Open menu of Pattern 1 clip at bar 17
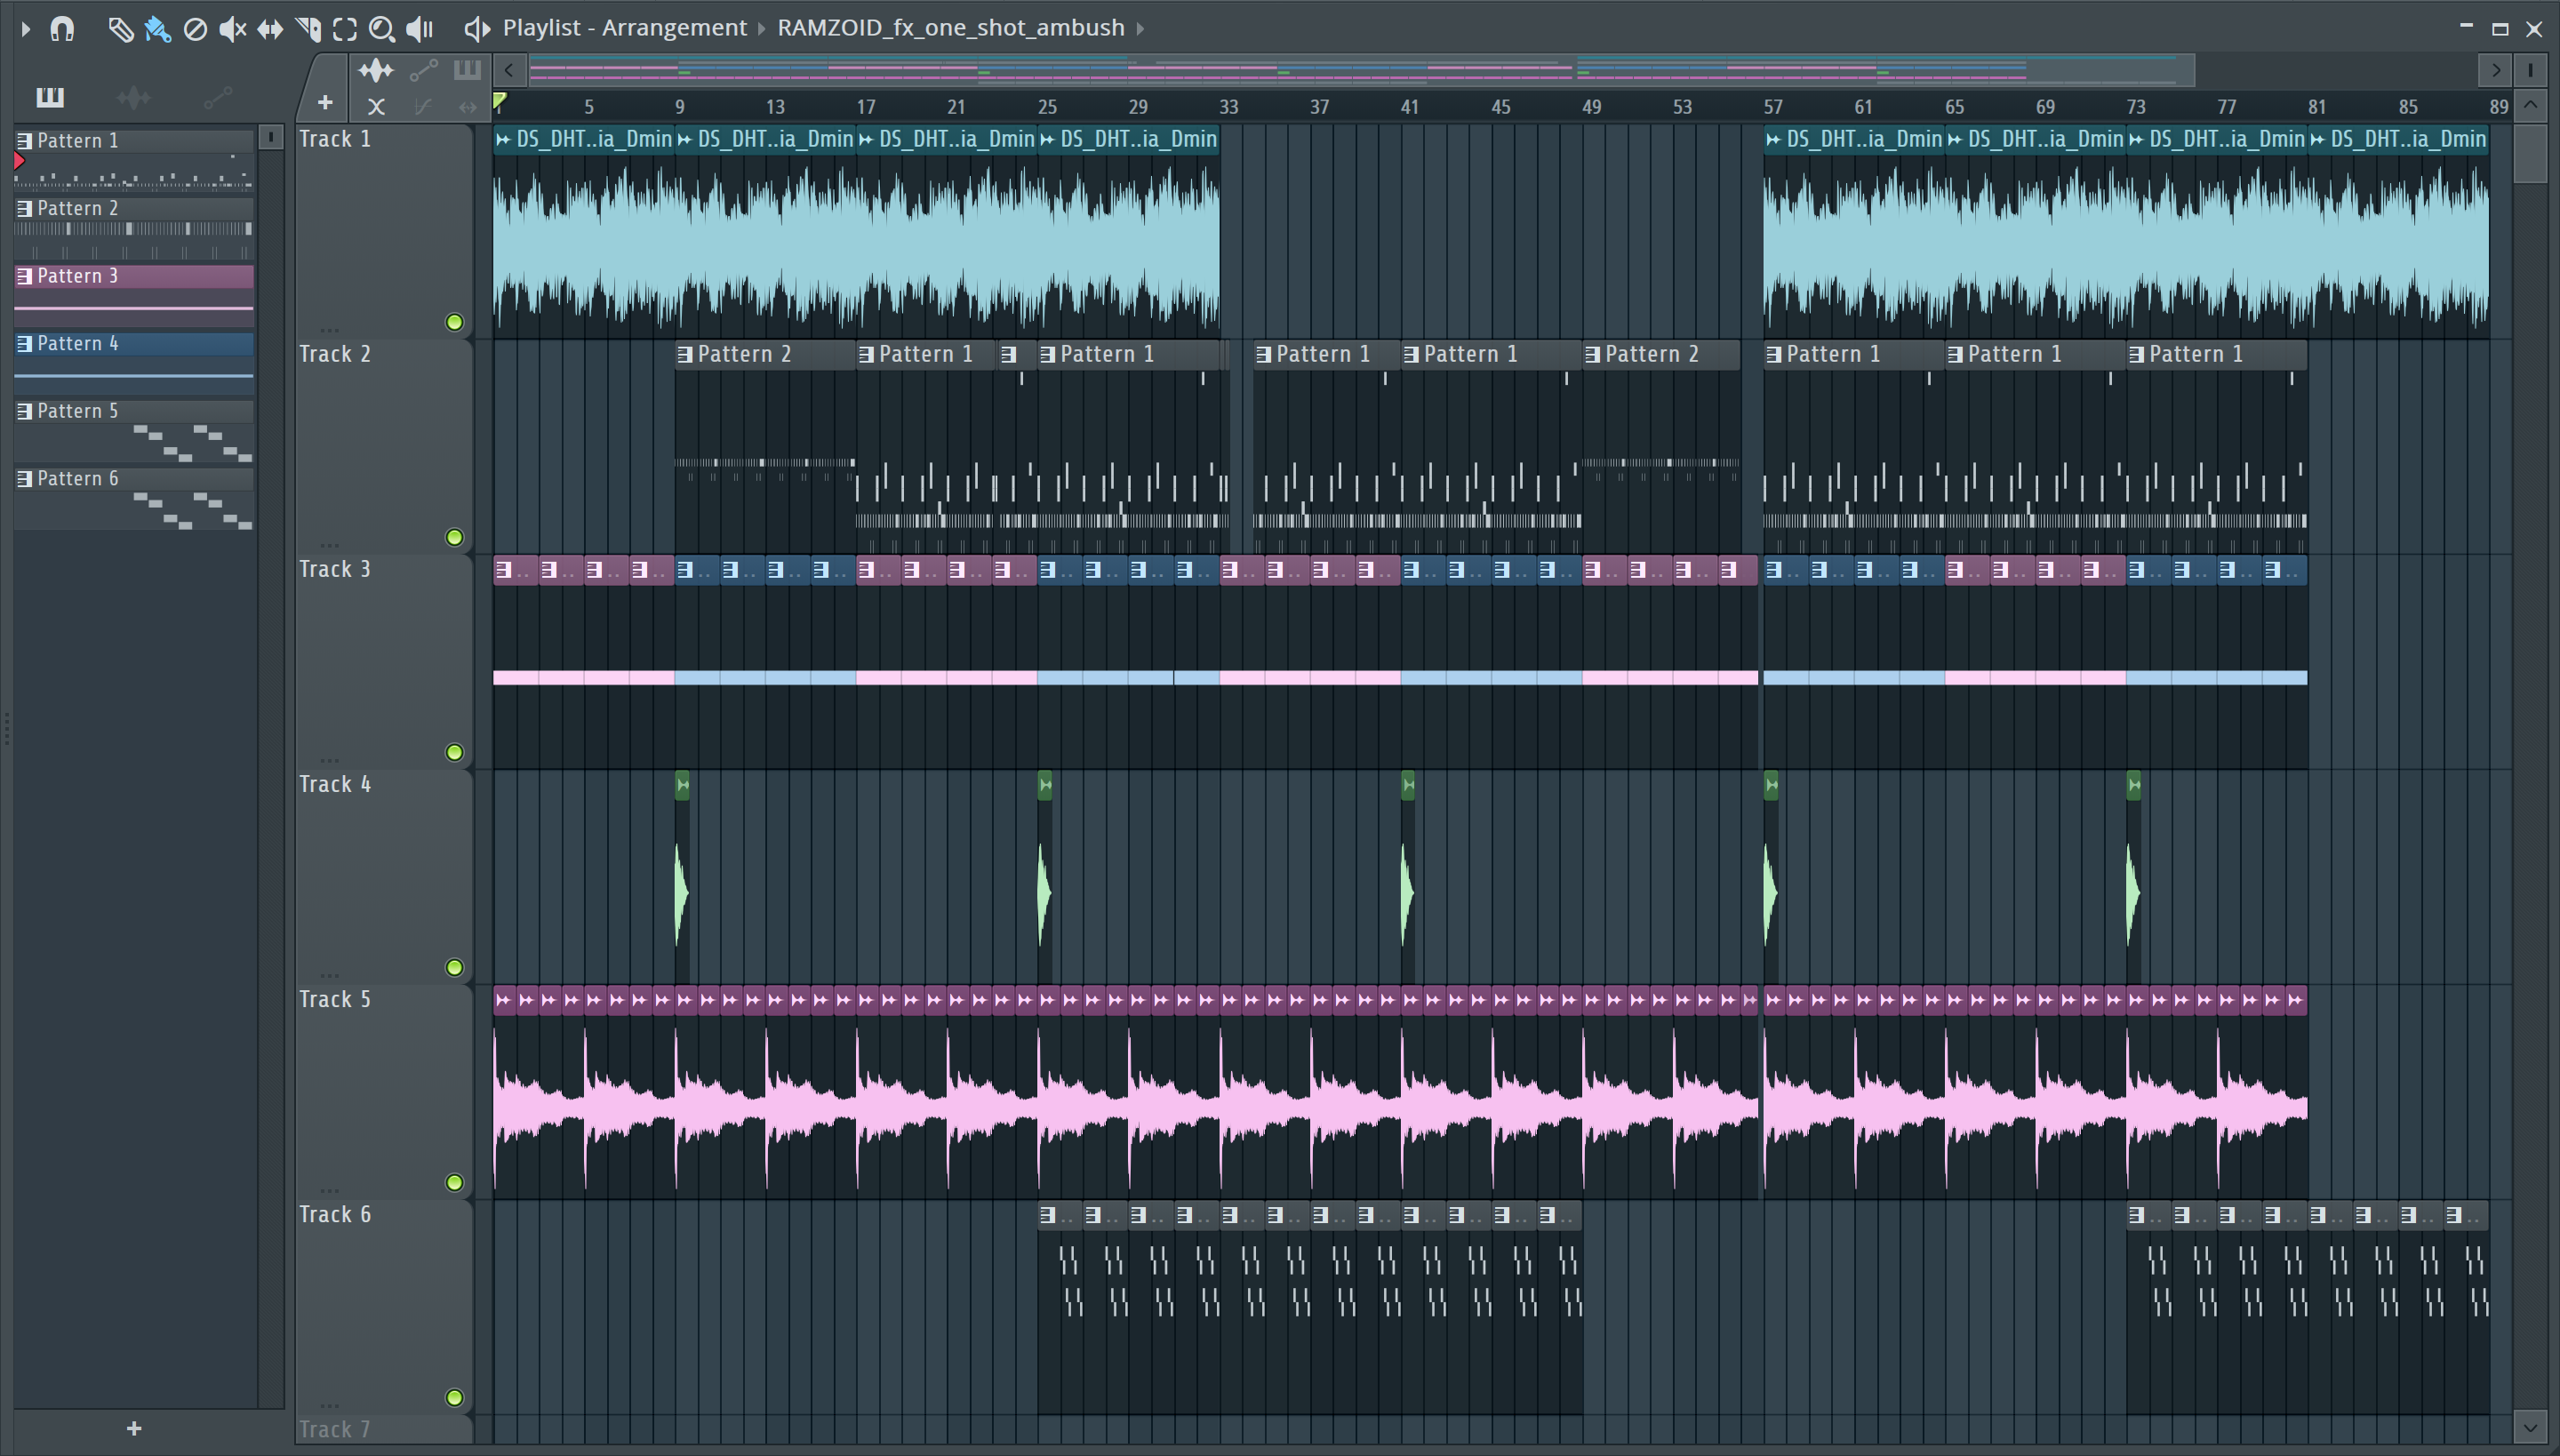This screenshot has height=1456, width=2560. [x=866, y=354]
